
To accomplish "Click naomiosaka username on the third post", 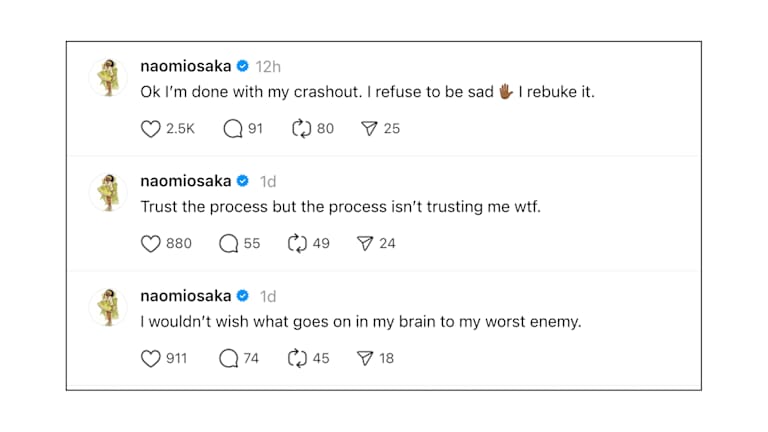I will (185, 296).
